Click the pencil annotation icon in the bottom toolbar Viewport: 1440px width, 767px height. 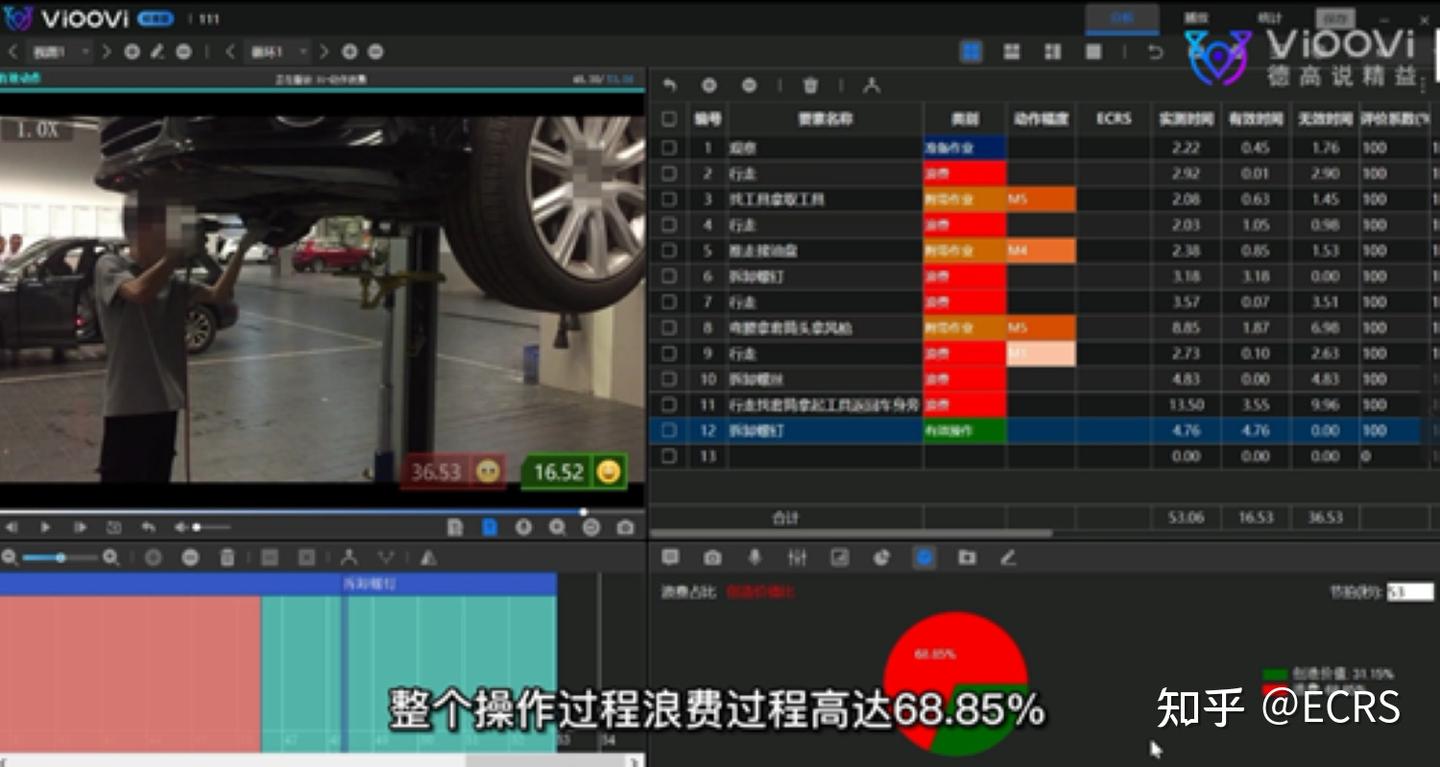1008,558
